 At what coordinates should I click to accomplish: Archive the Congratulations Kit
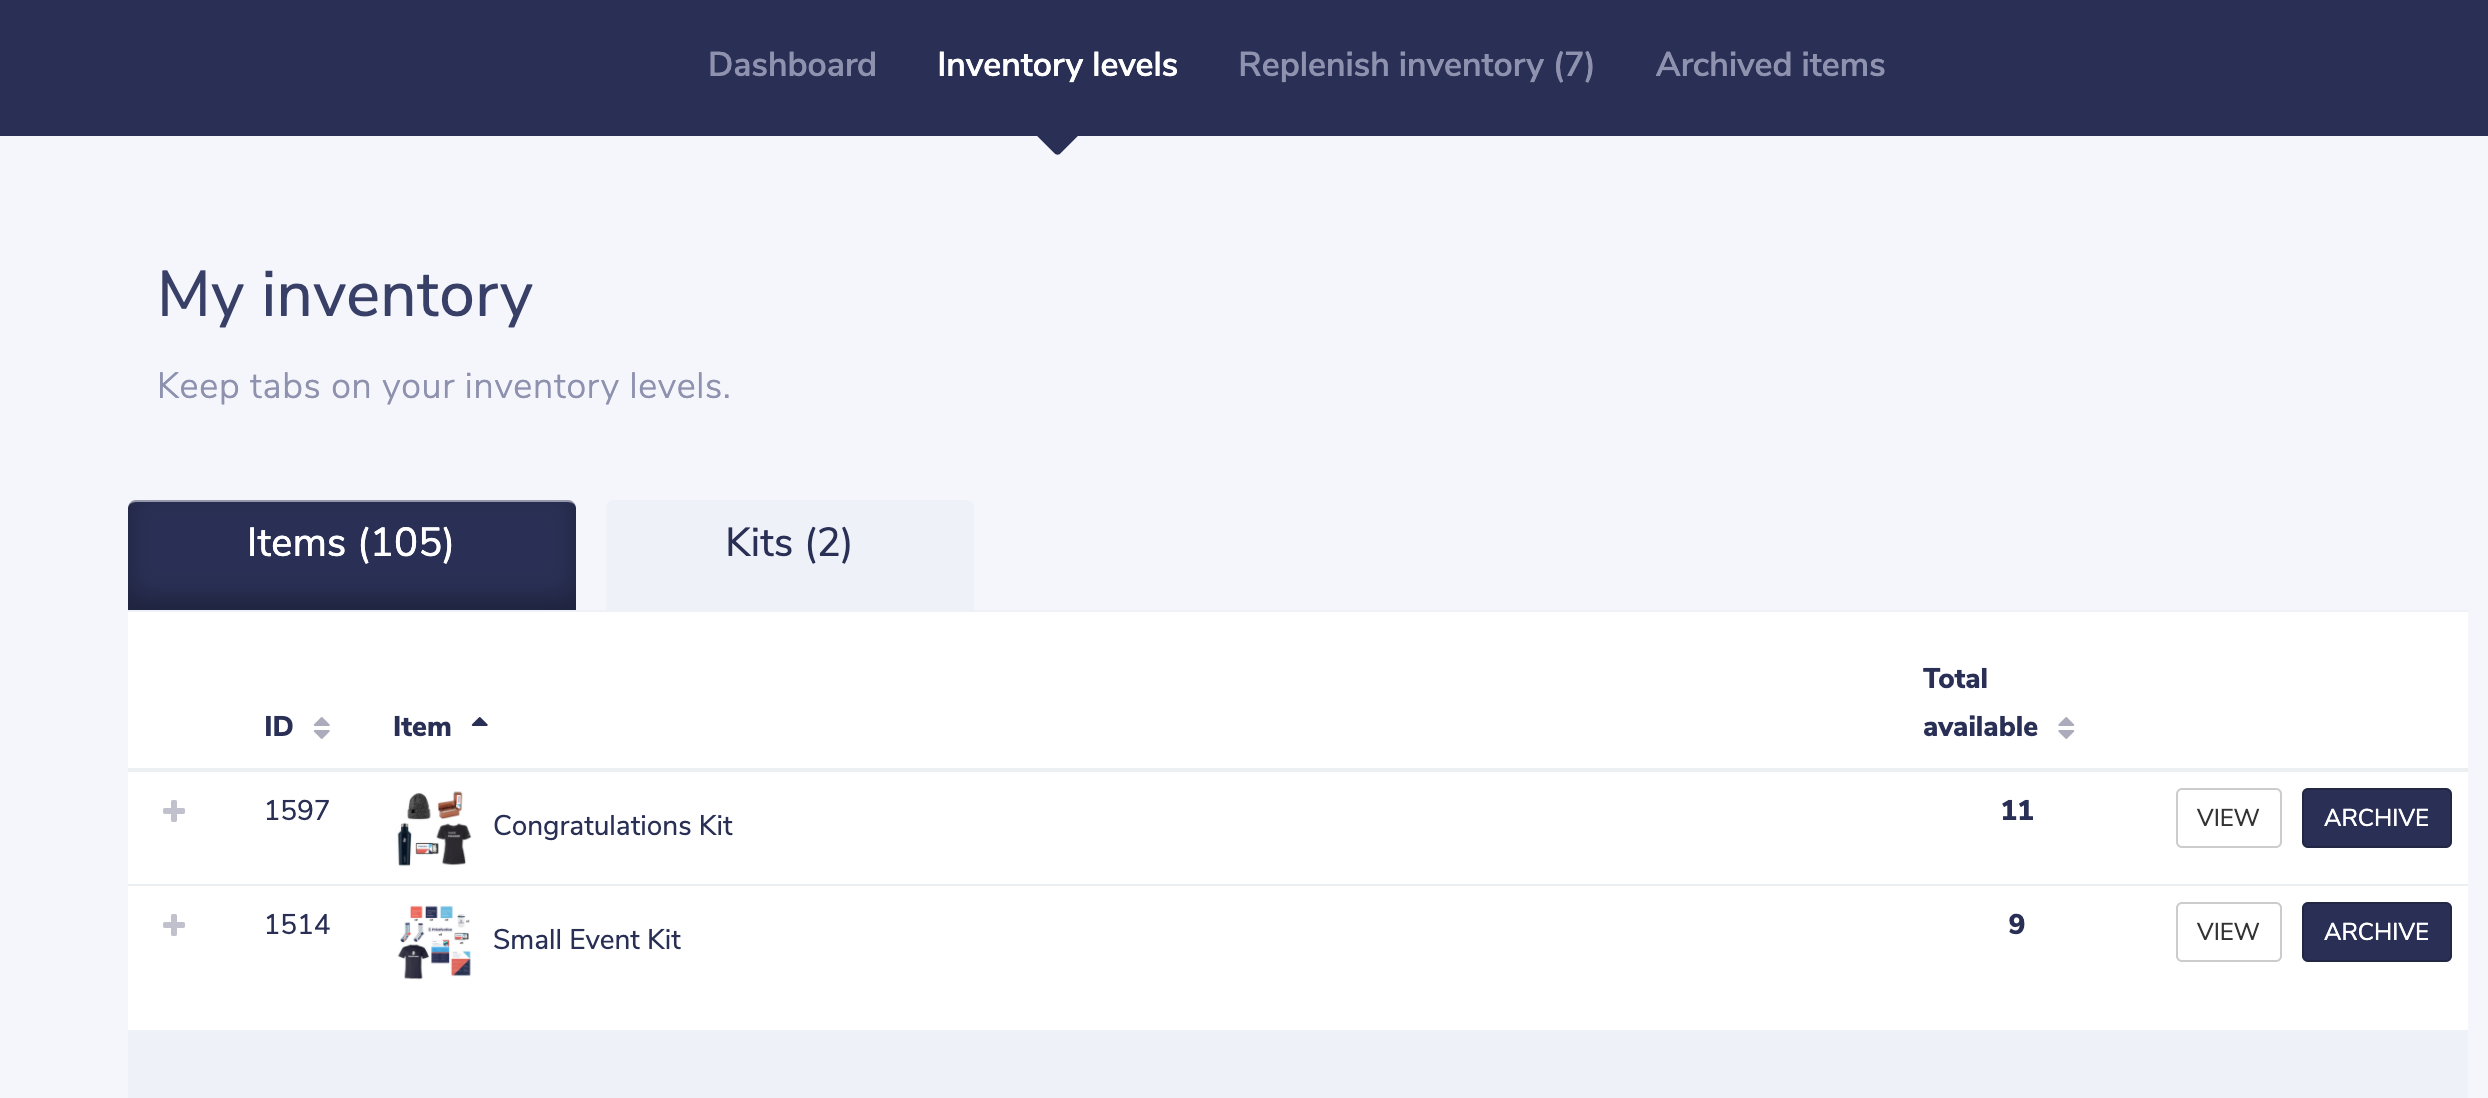(x=2376, y=818)
